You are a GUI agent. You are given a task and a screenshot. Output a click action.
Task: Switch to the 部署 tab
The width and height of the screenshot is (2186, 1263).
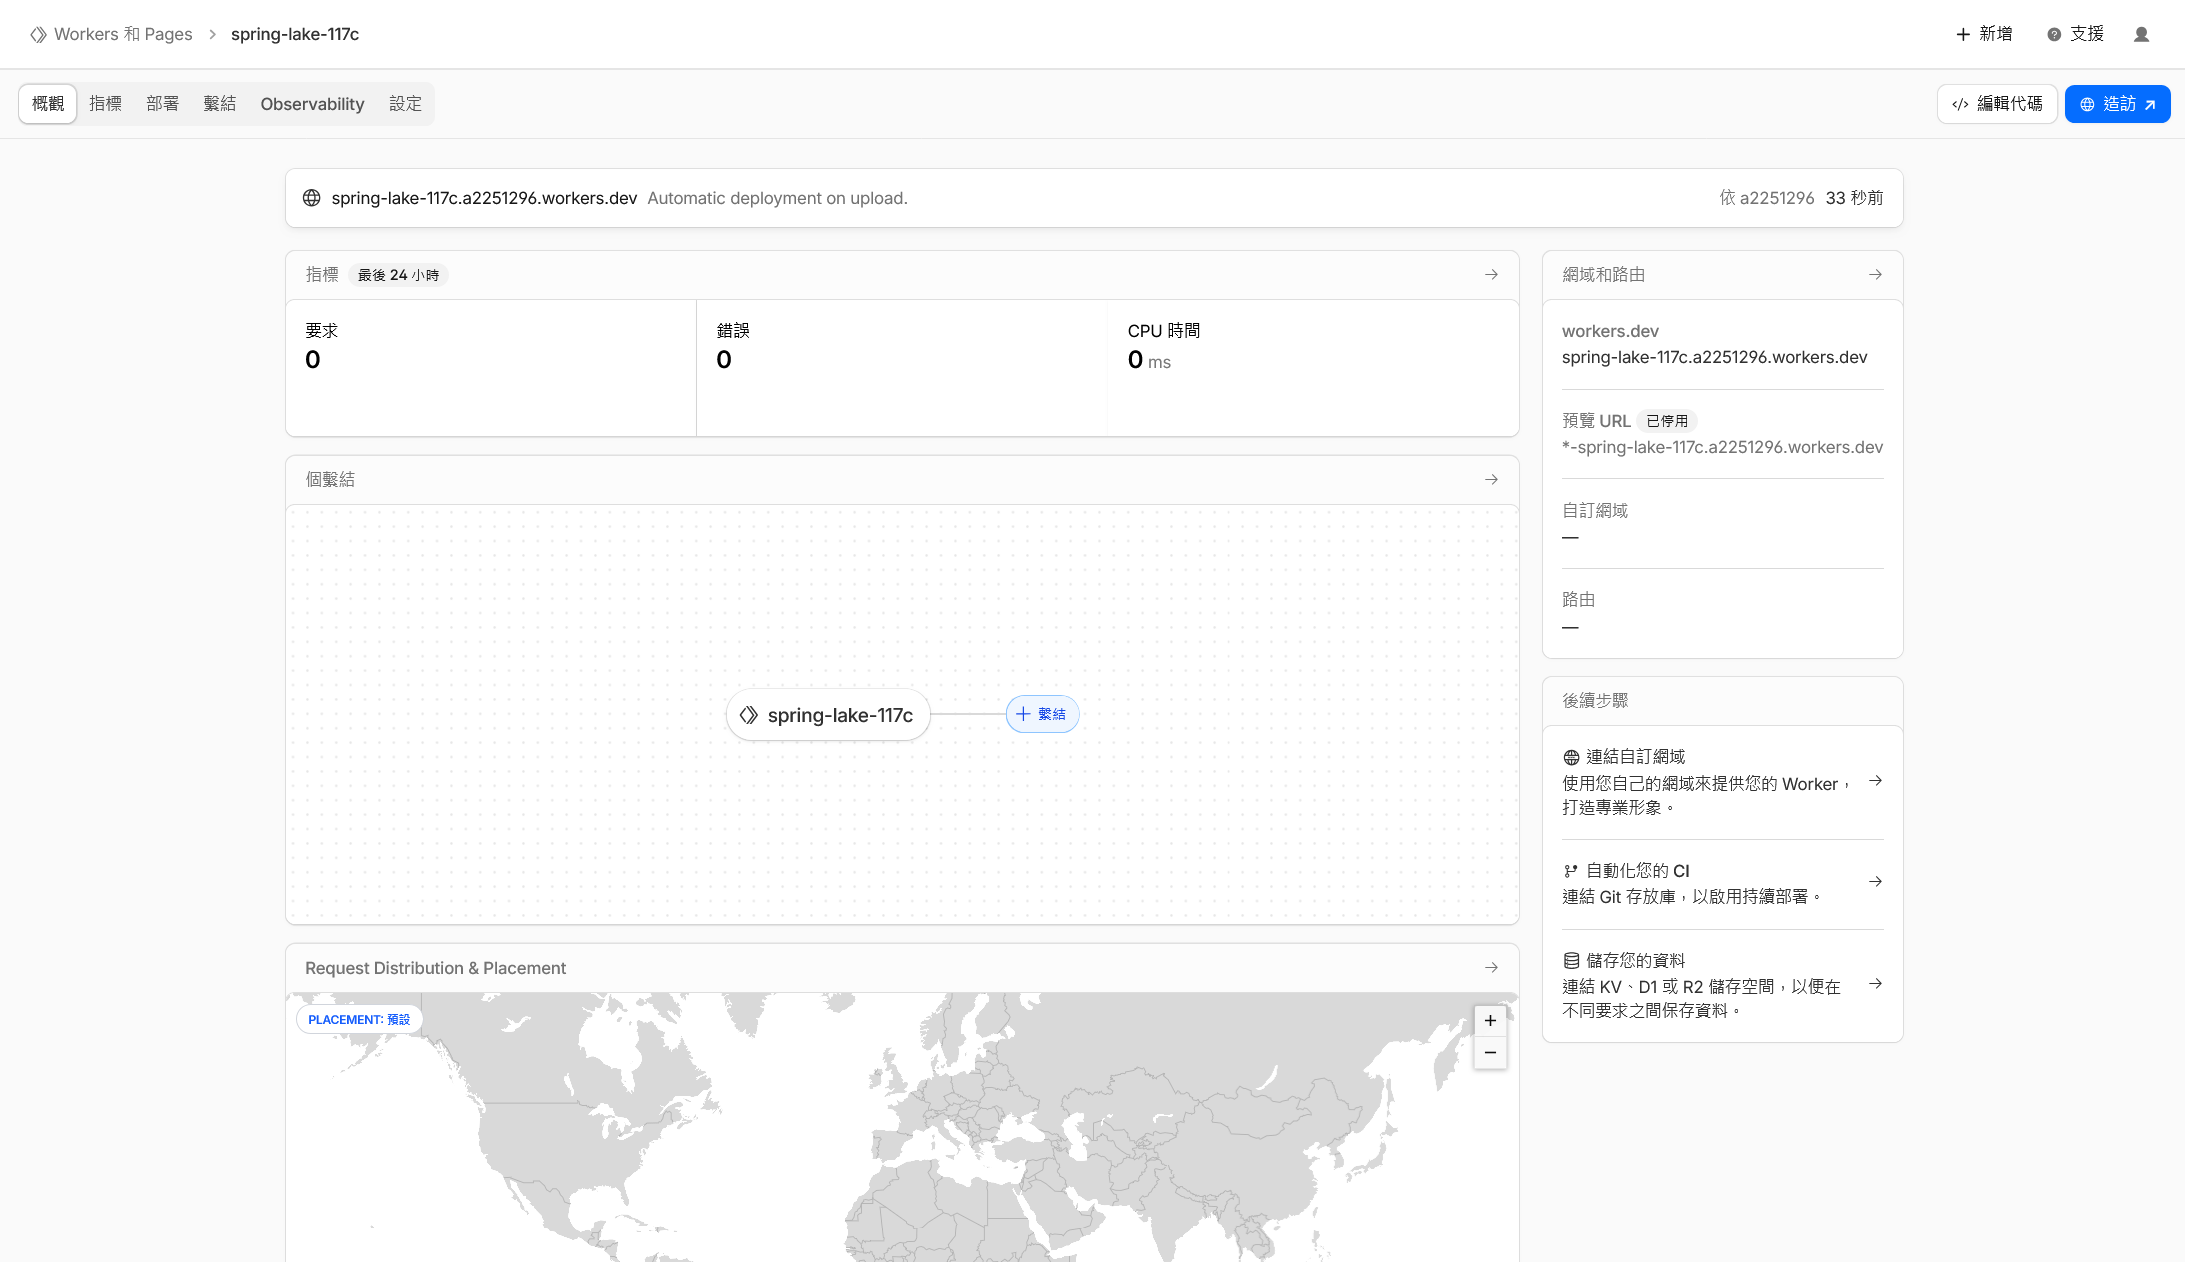point(162,104)
